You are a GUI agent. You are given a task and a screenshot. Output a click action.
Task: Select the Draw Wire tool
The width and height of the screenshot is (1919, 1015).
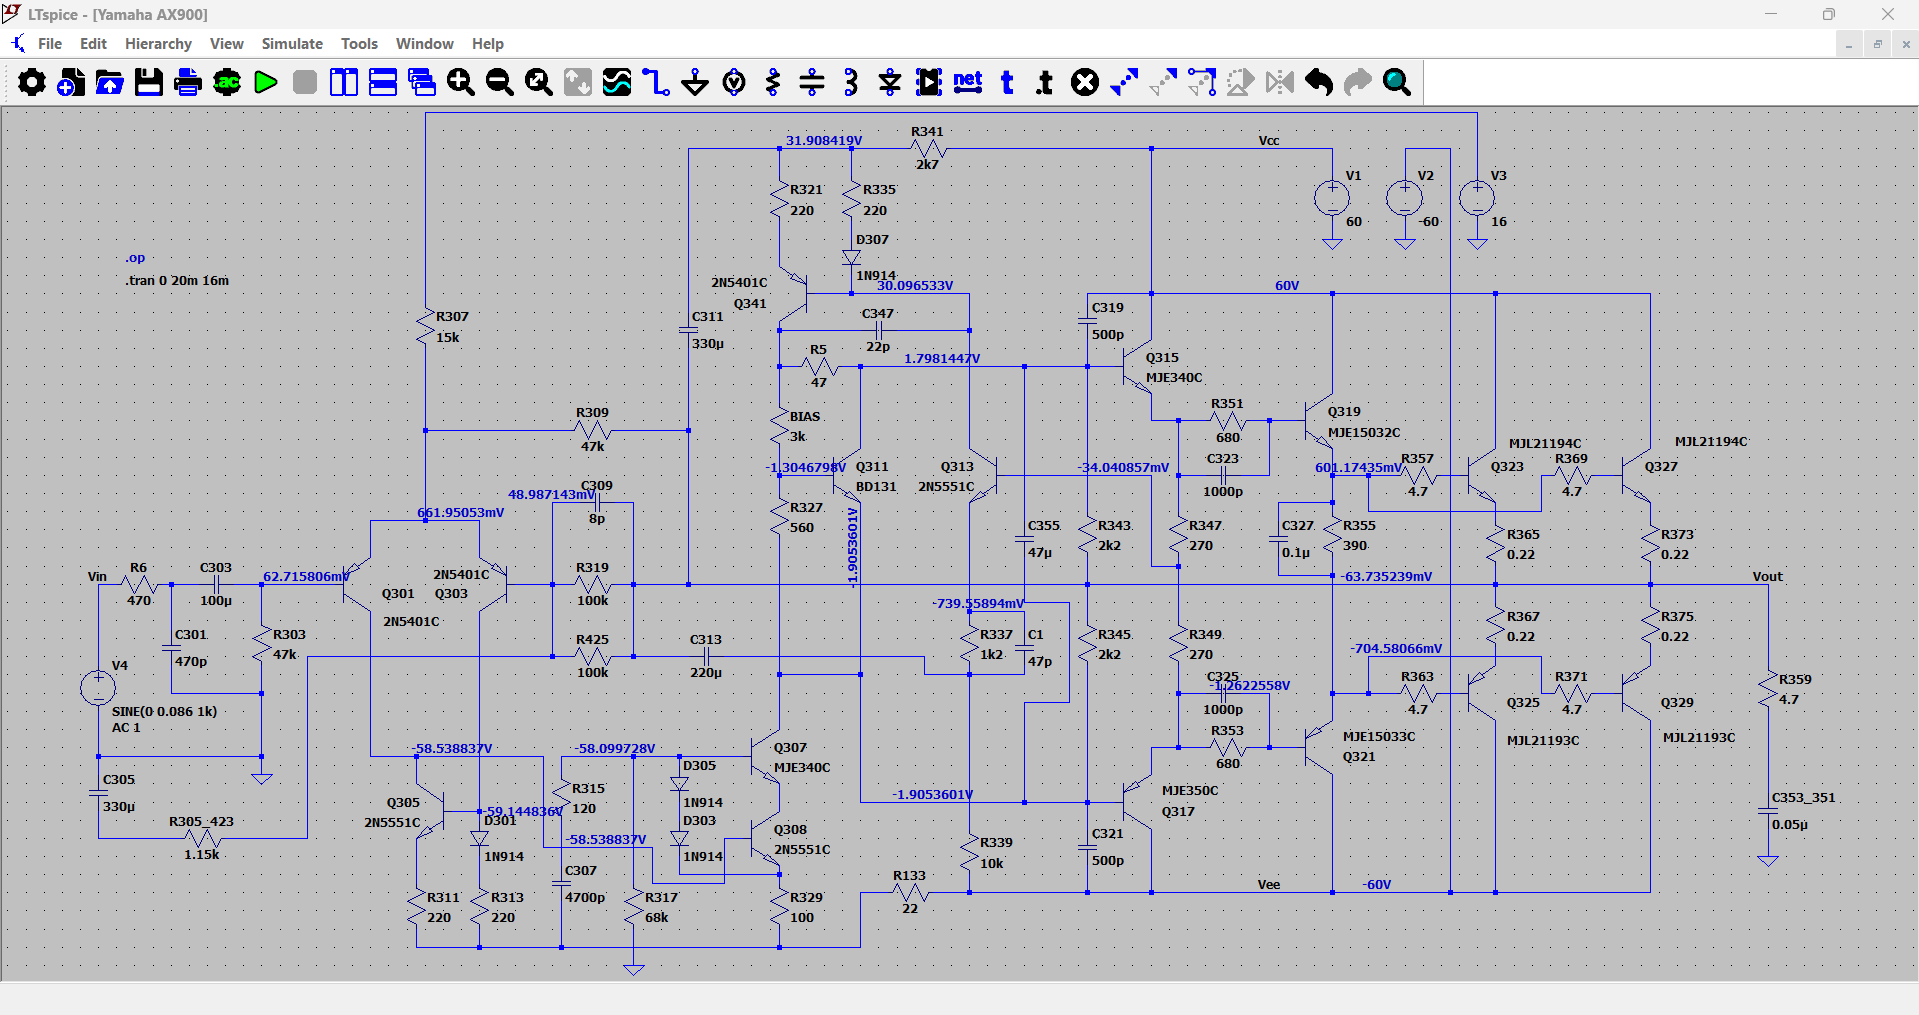[656, 82]
